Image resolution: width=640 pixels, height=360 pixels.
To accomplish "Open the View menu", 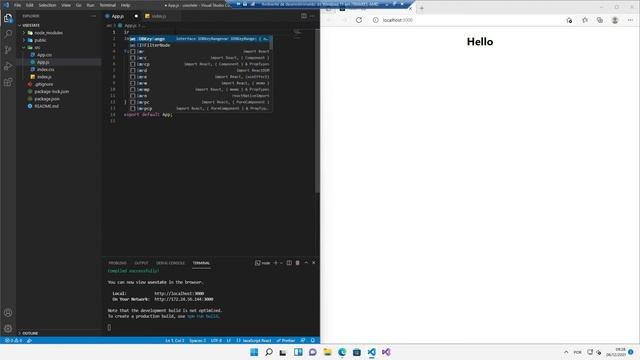I will pyautogui.click(x=66, y=5).
